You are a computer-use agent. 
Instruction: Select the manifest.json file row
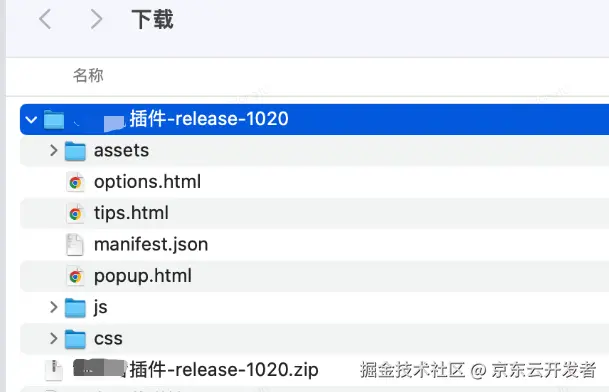click(314, 245)
